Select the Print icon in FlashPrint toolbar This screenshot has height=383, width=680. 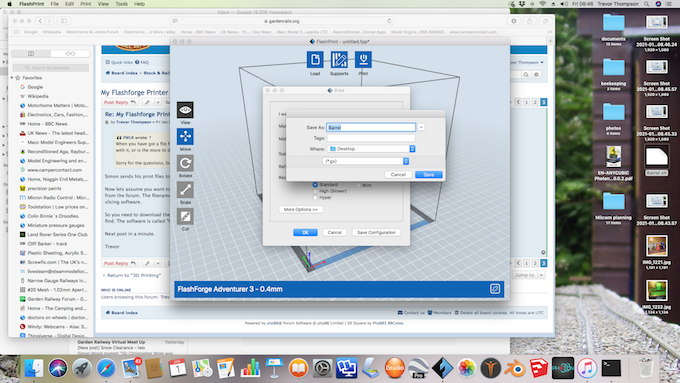pos(363,60)
